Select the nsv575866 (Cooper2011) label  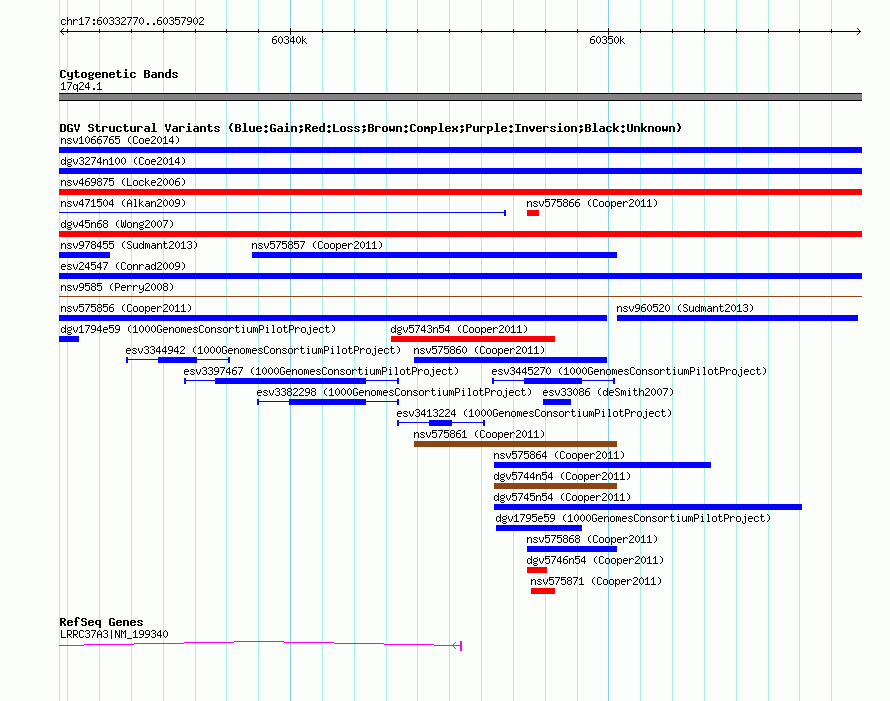pyautogui.click(x=592, y=203)
